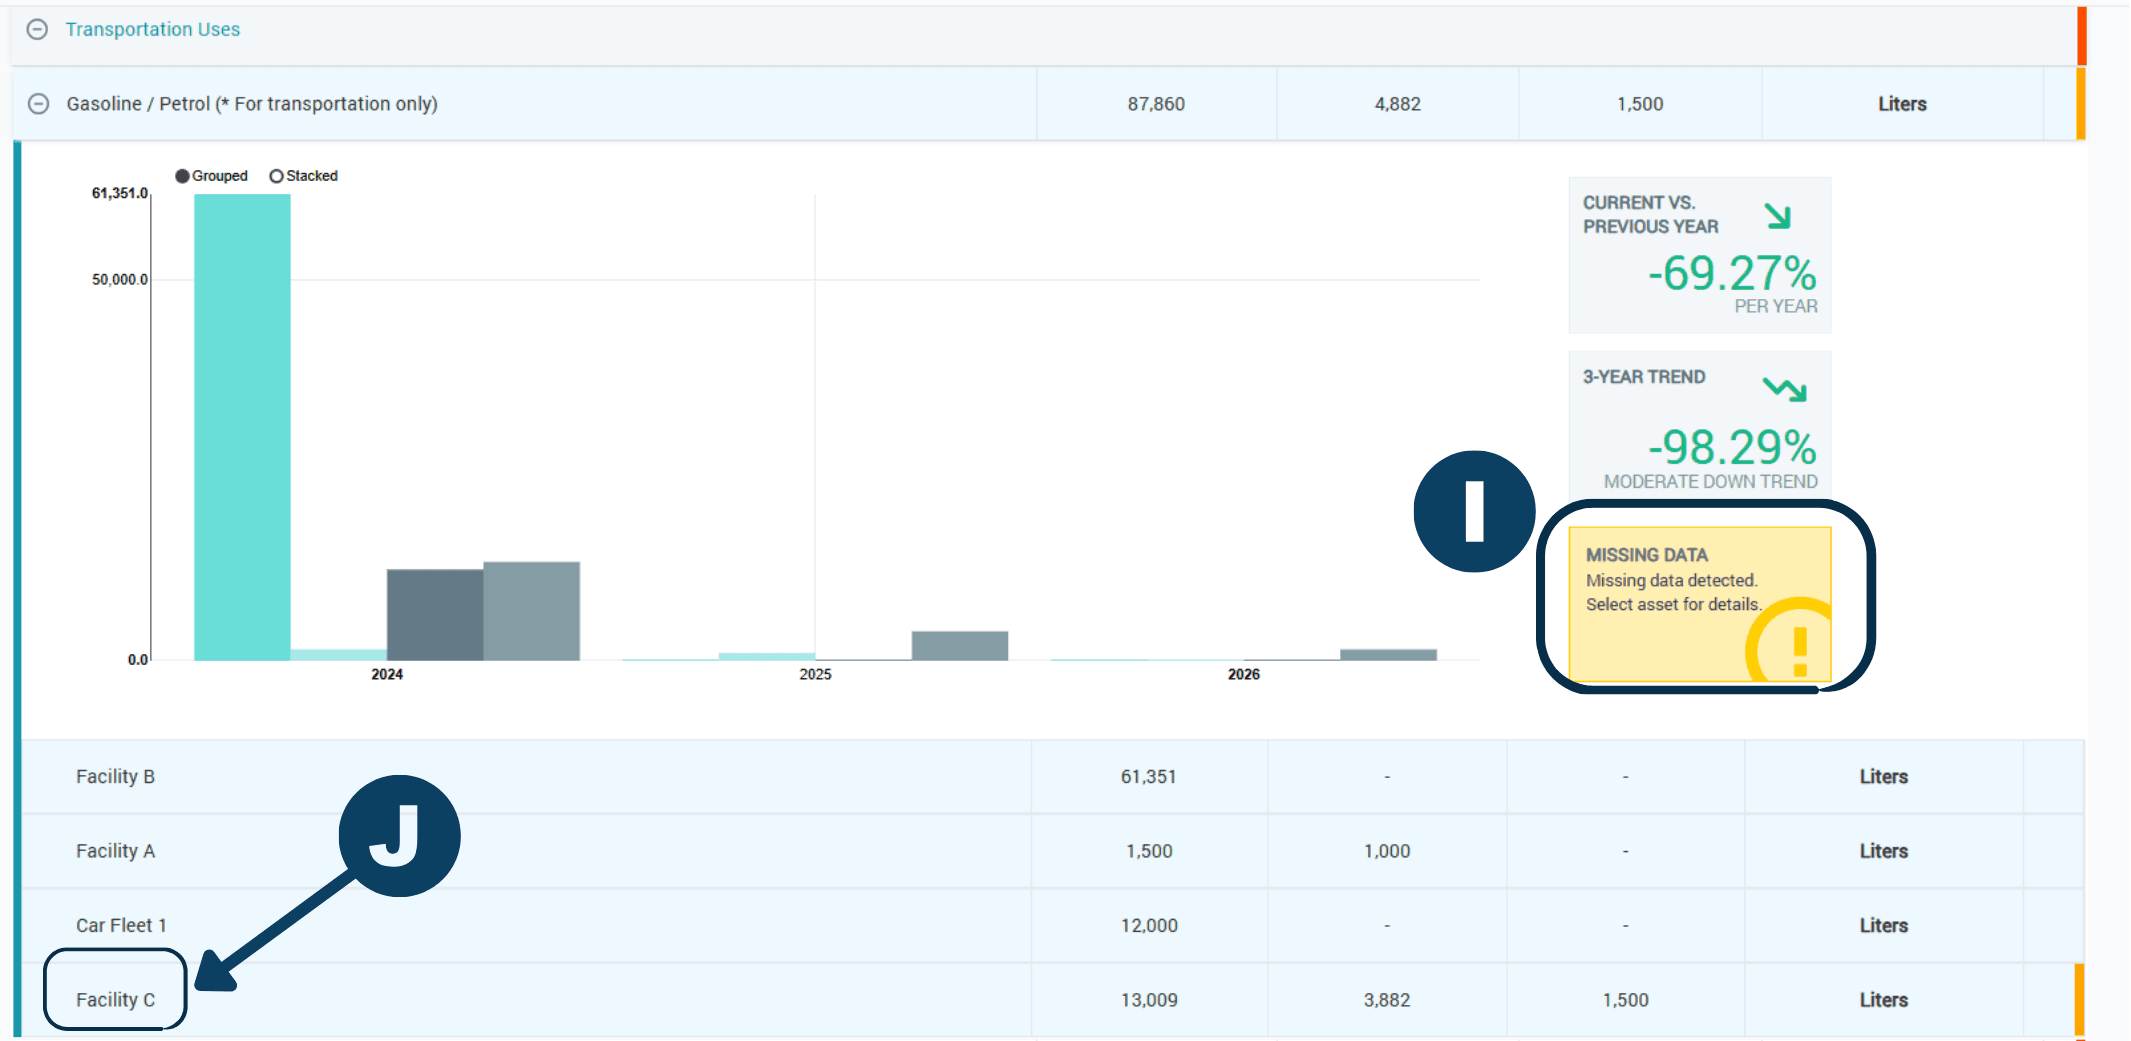Click the 61,351.0 axis label

point(120,194)
